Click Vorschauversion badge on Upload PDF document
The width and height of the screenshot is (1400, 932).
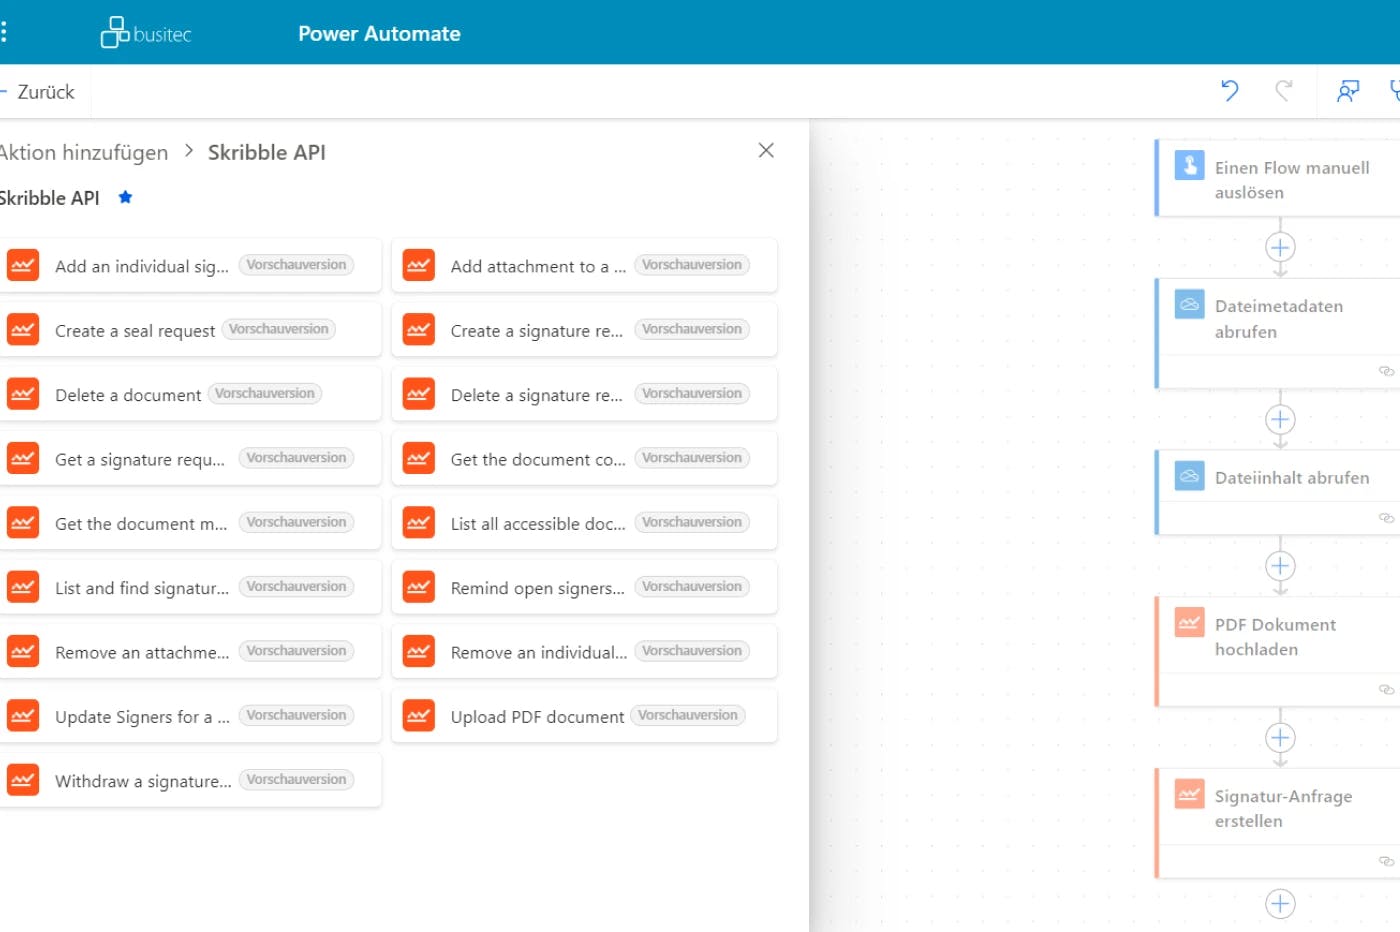[688, 715]
